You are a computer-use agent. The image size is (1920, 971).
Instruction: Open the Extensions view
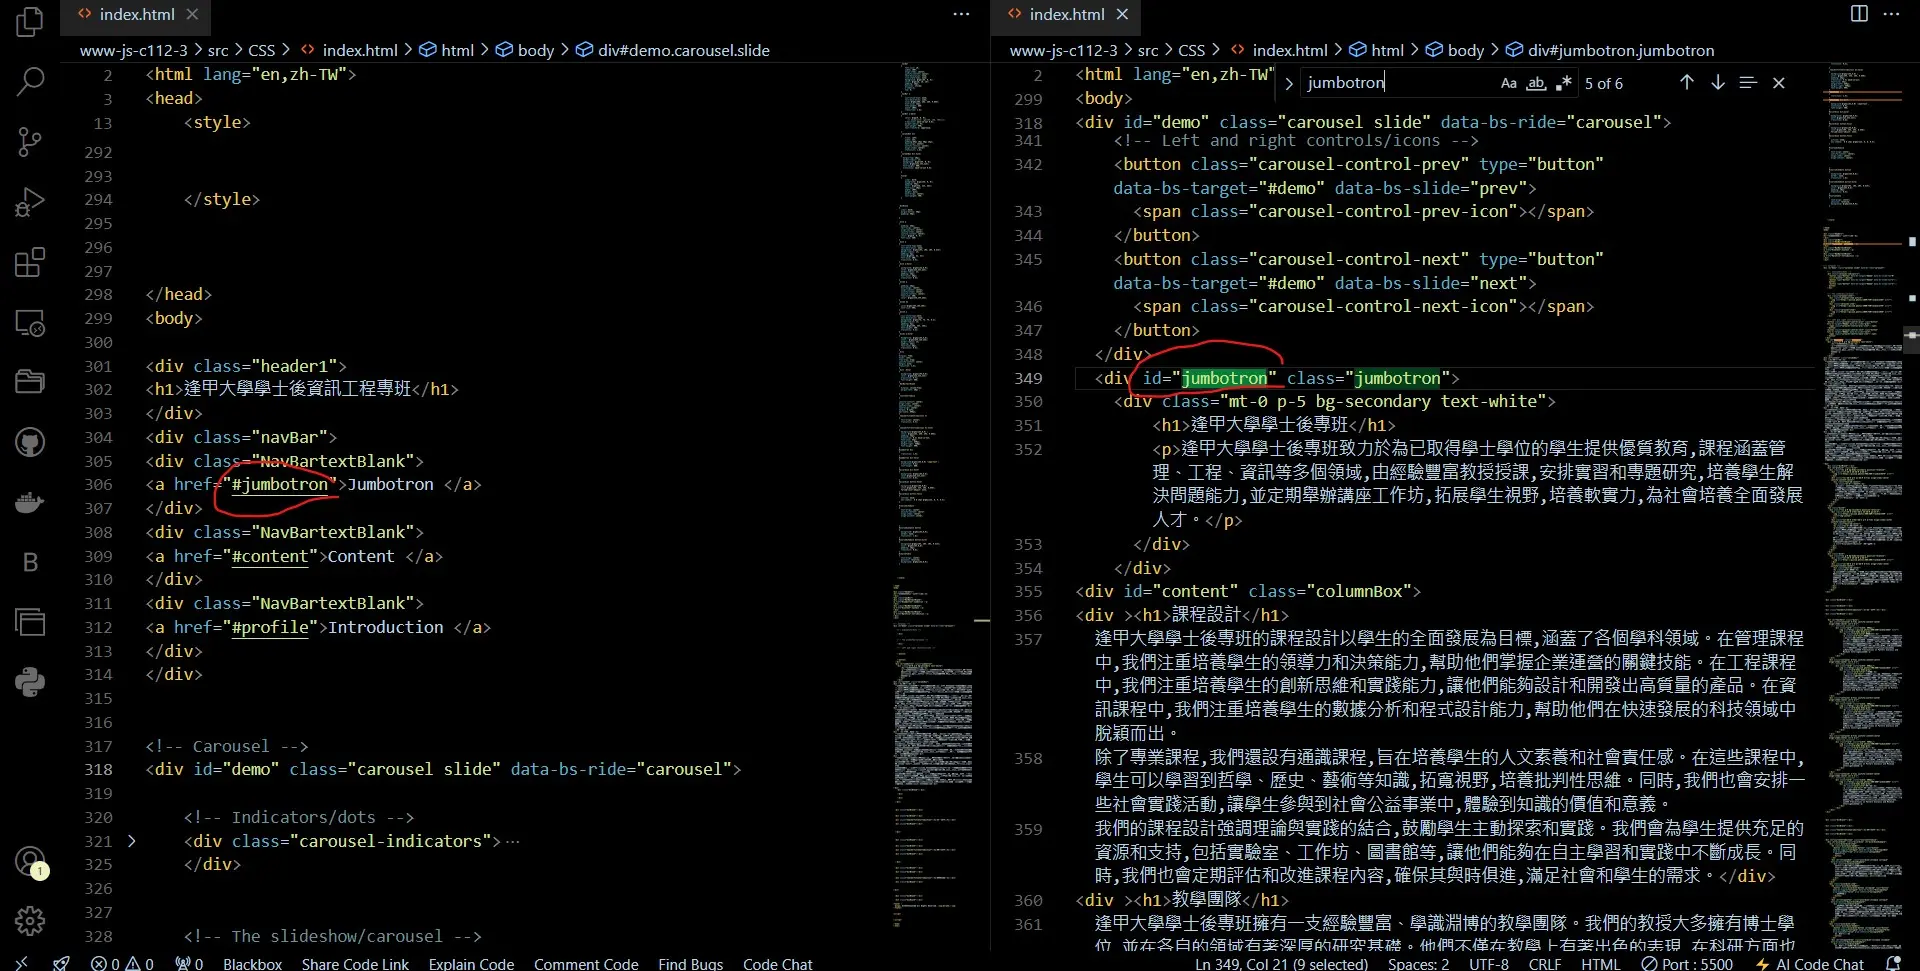point(30,262)
